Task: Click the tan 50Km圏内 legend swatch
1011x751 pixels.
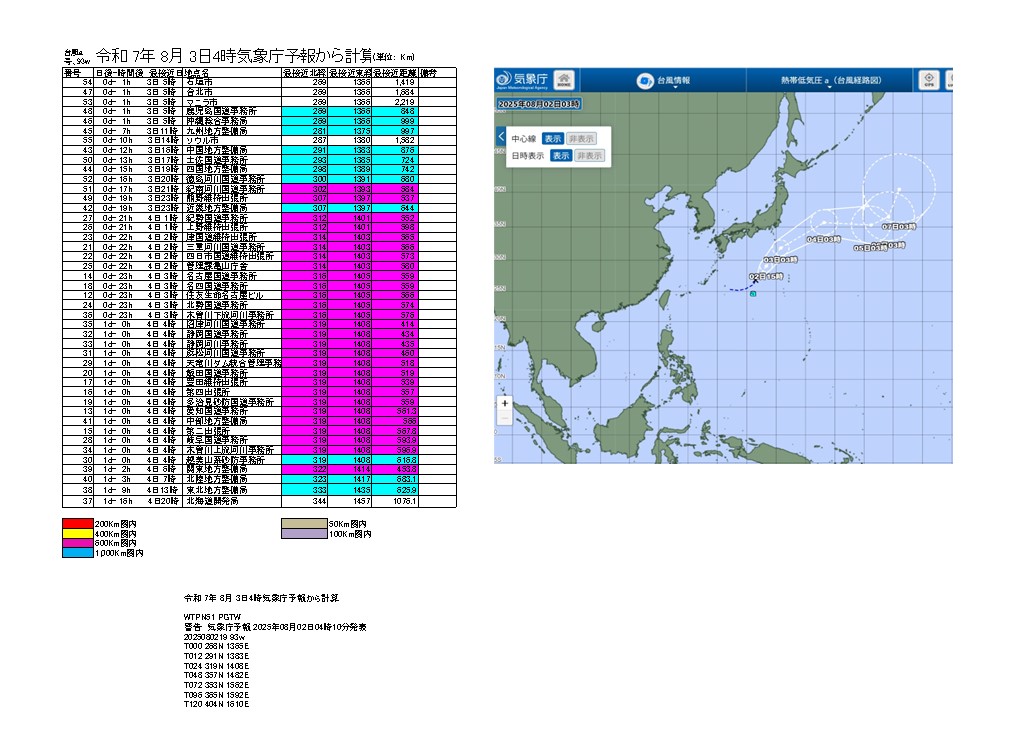Action: point(304,523)
